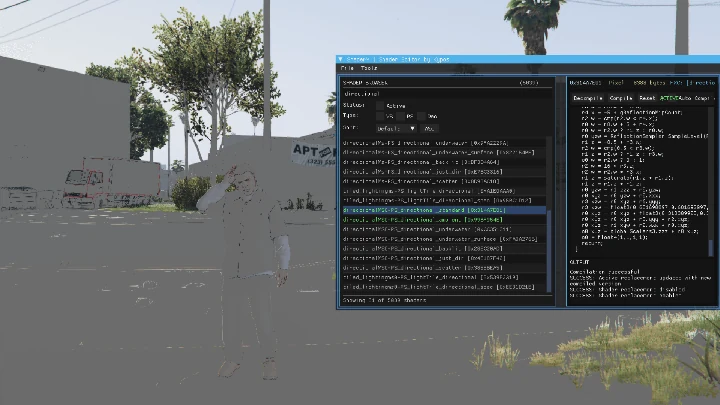Click the Shader Editor title bar
The image size is (720, 405).
pos(528,59)
